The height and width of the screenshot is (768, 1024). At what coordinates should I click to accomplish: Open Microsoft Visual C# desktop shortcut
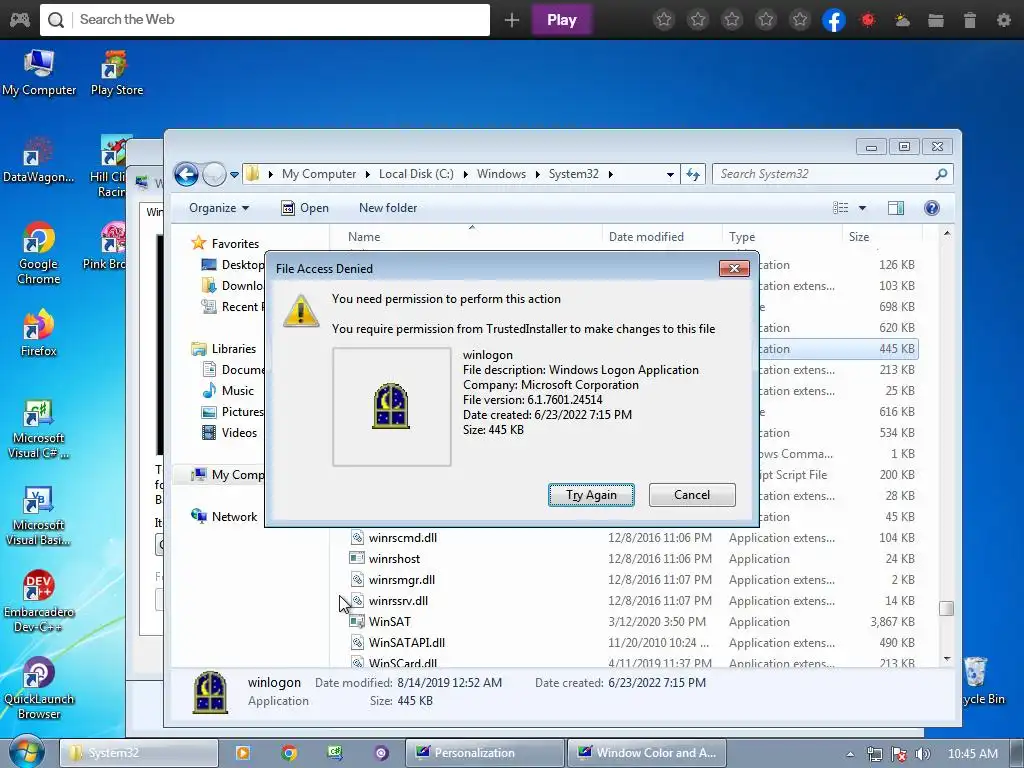pyautogui.click(x=39, y=428)
